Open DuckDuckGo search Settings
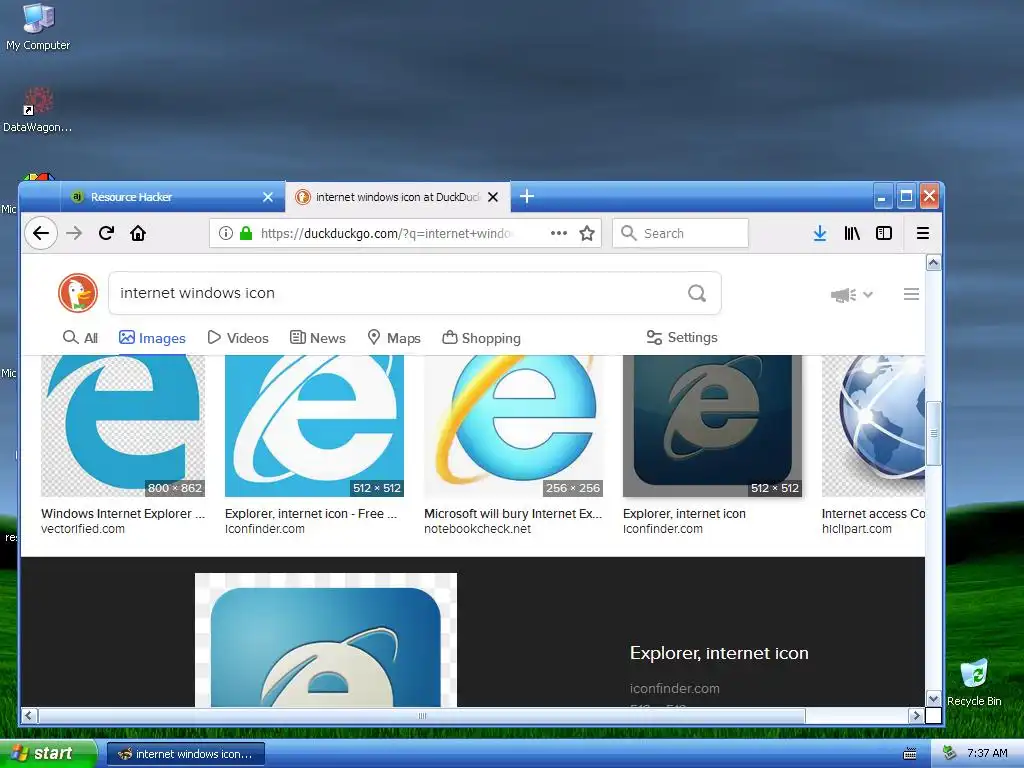The height and width of the screenshot is (768, 1024). tap(682, 338)
